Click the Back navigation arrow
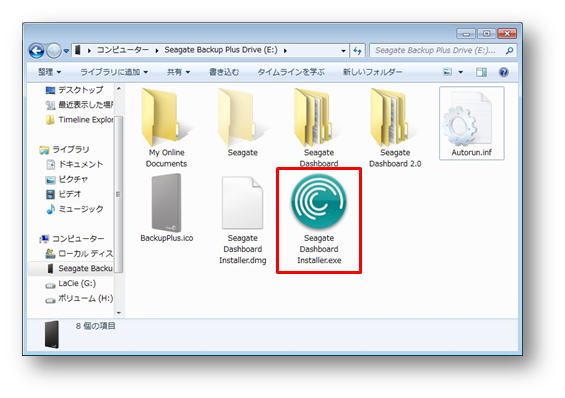565x398 pixels. pos(36,51)
